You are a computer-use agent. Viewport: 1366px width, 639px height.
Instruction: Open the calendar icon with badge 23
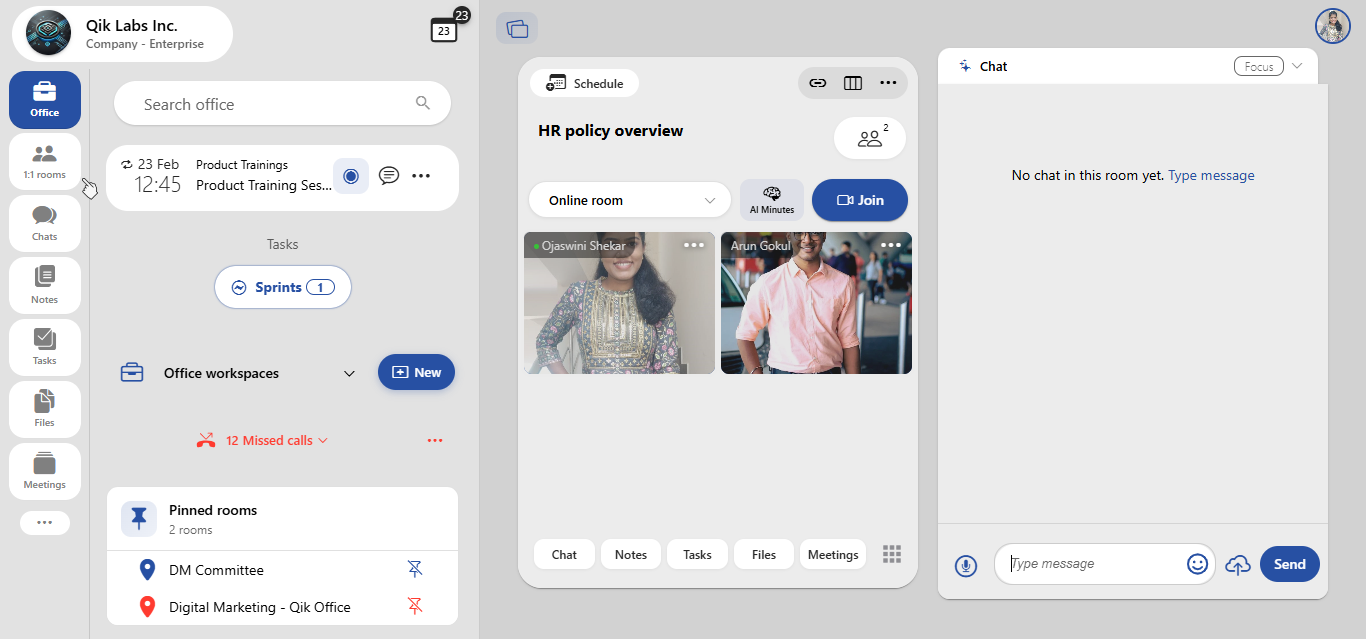coord(445,29)
